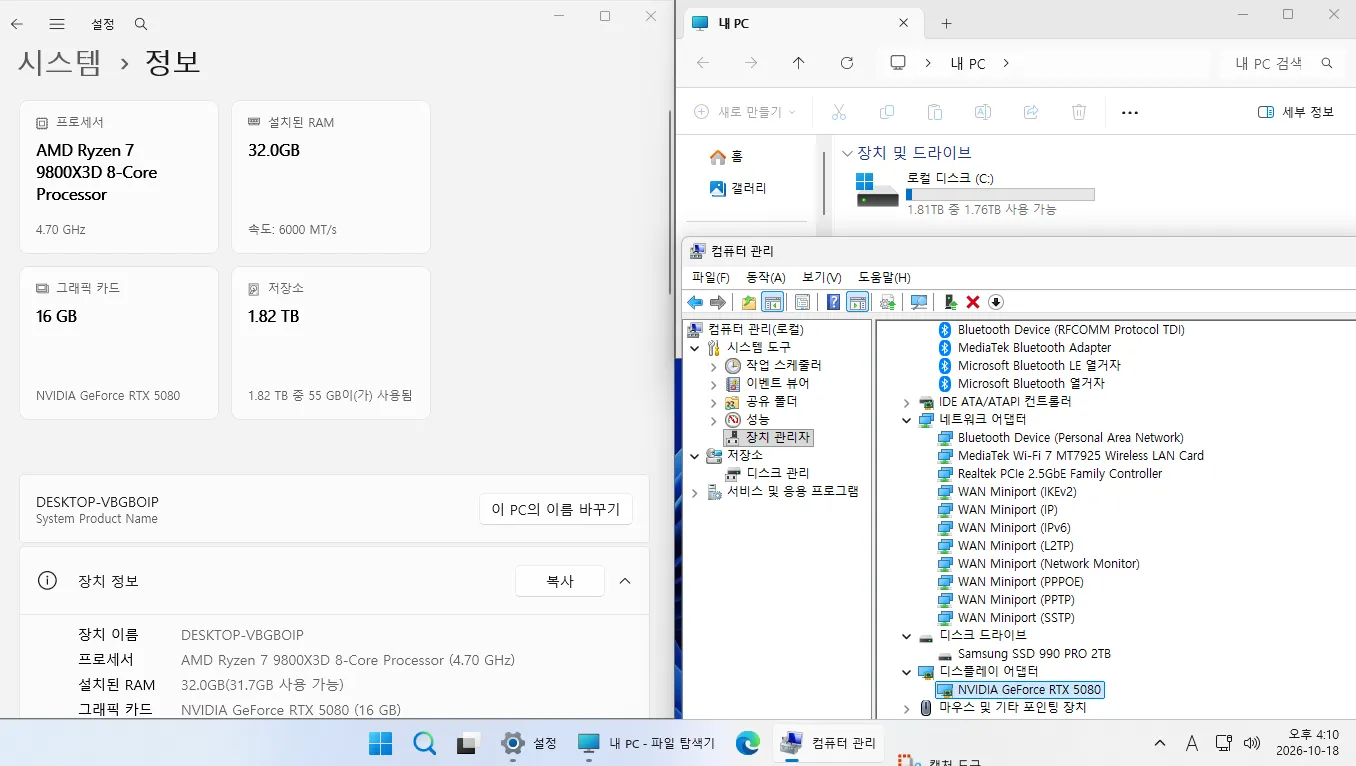Screen dimensions: 1356x766
Task: Toggle the show/hide console tree button
Action: (x=772, y=302)
